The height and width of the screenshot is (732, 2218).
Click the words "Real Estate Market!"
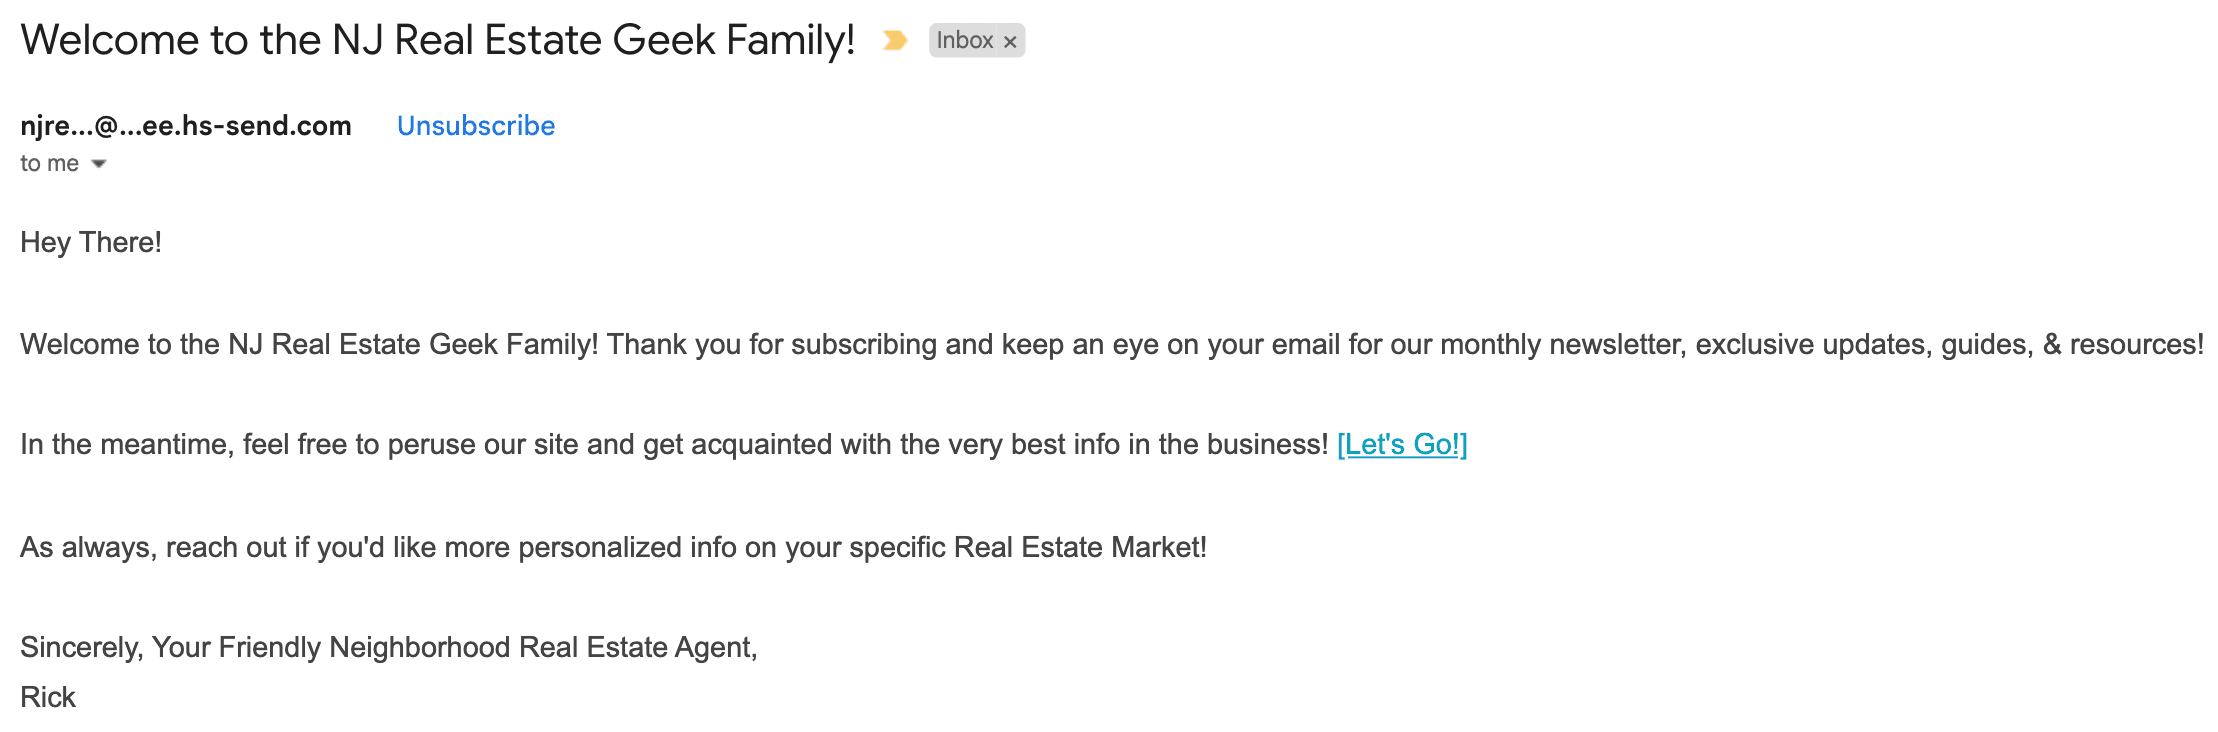pos(1080,548)
